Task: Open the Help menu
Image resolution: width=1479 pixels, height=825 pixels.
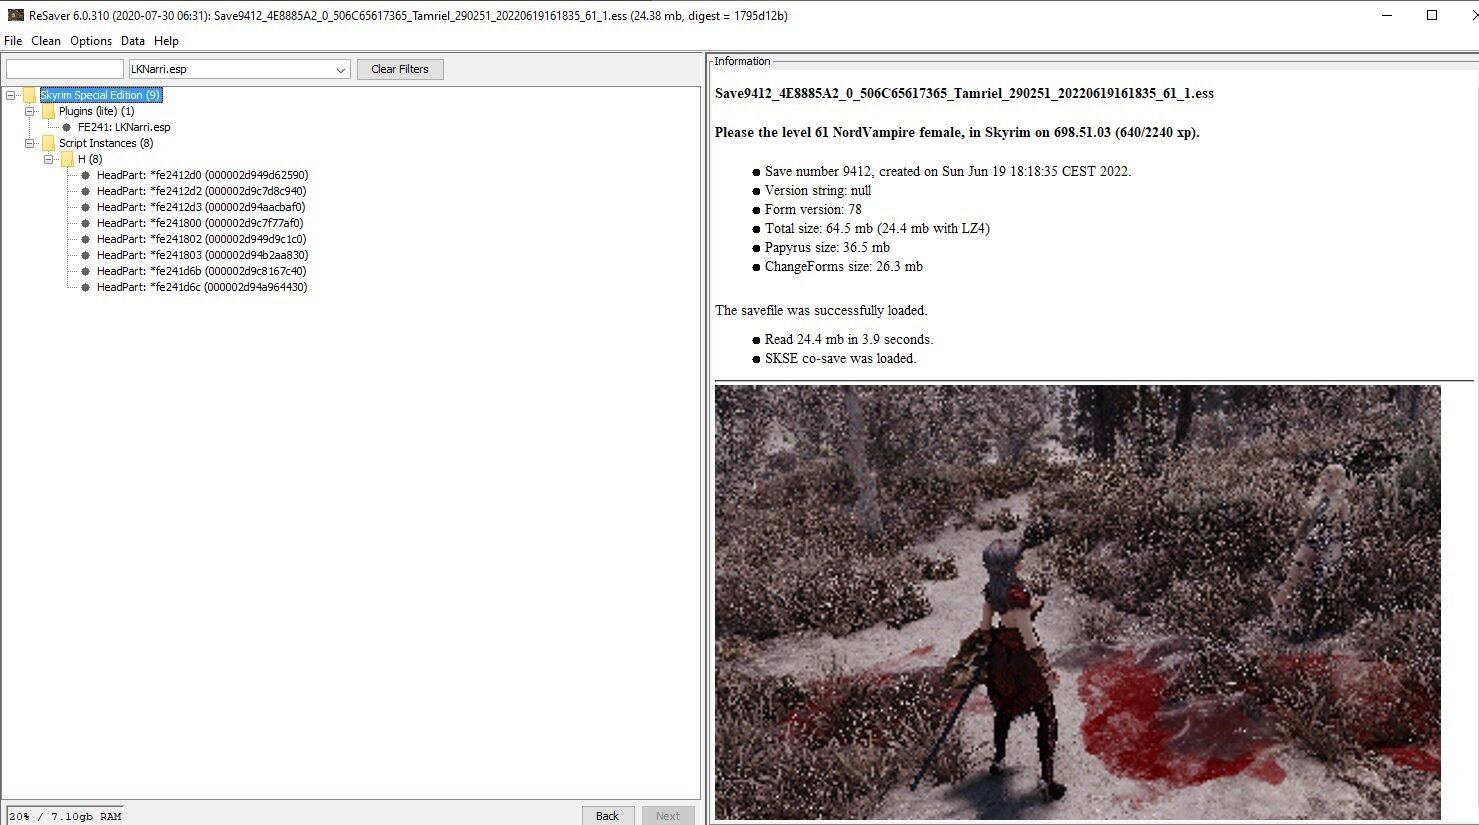Action: pyautogui.click(x=166, y=41)
